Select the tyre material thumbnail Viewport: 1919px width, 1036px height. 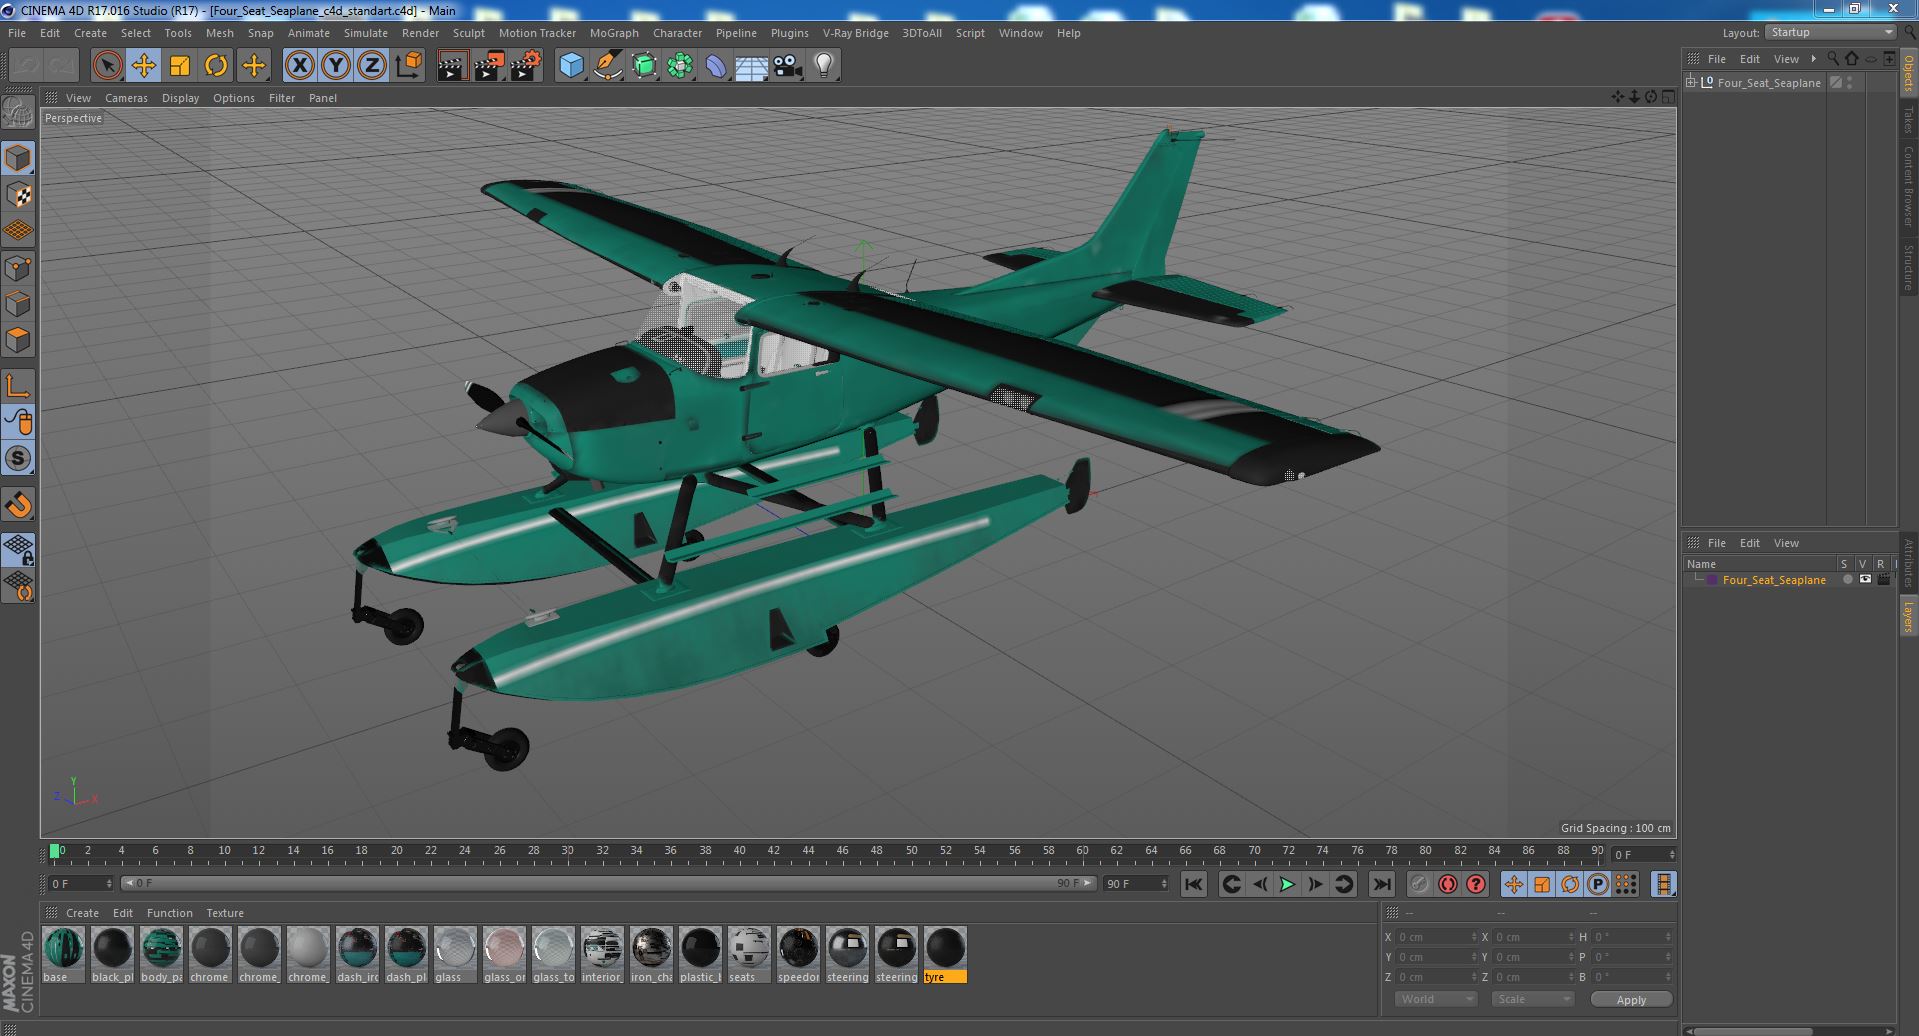click(x=945, y=948)
